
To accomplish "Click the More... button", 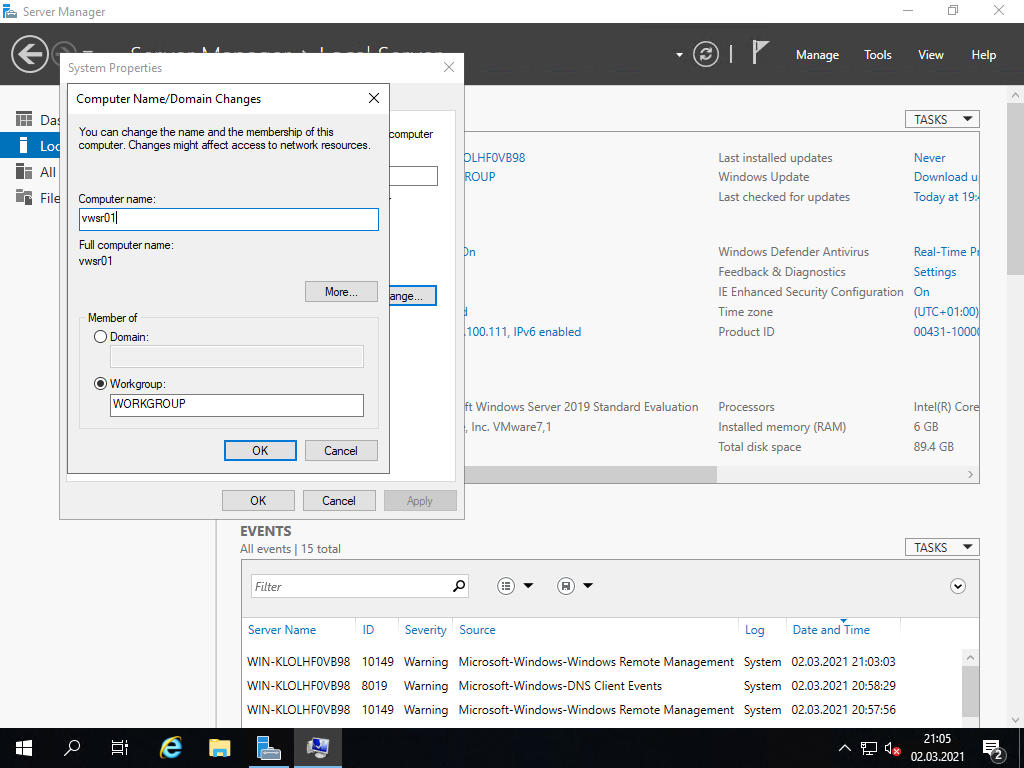I will tap(341, 292).
